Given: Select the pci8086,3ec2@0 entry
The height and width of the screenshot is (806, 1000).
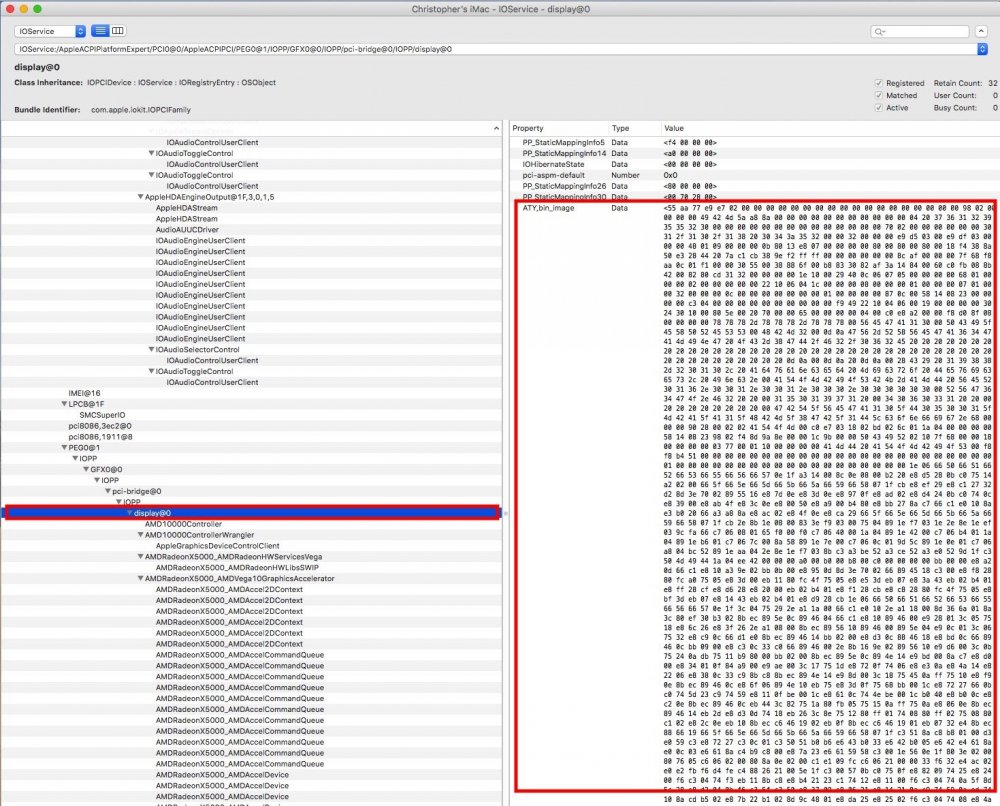Looking at the screenshot, I should point(100,426).
